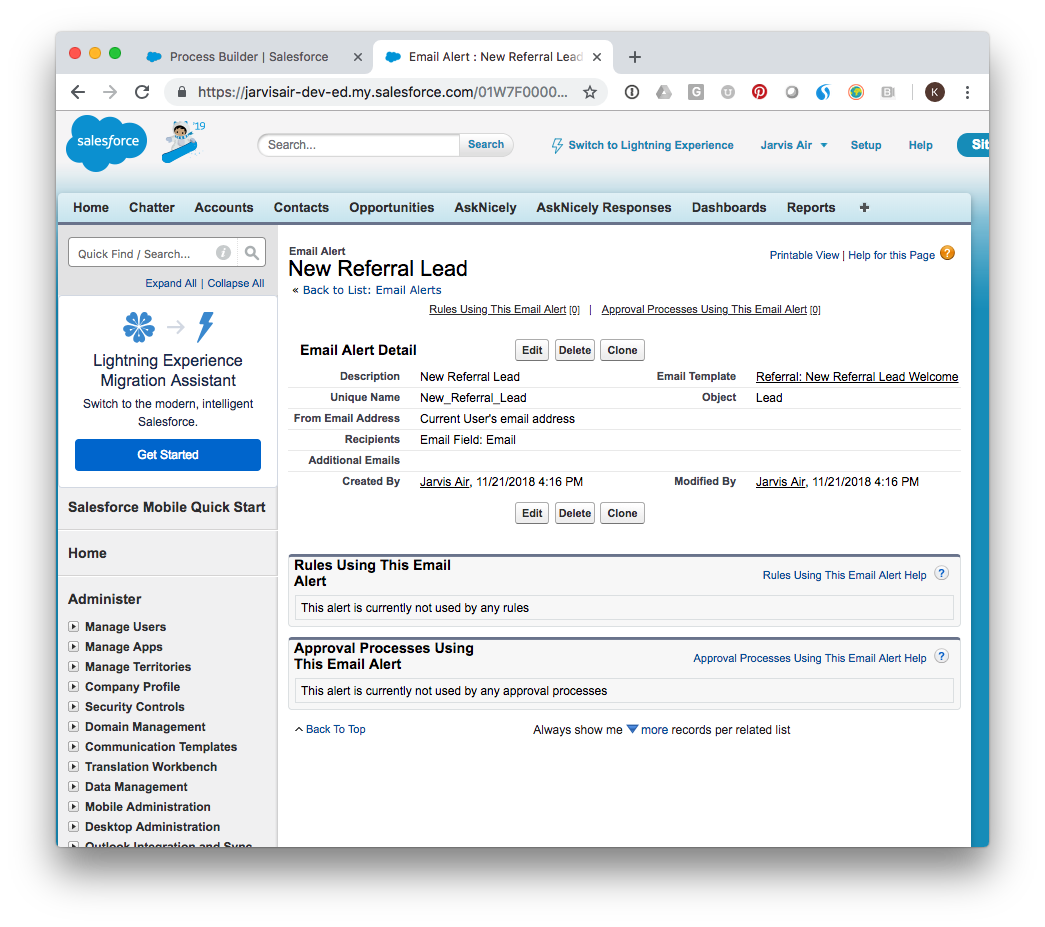
Task: Expand Communication Templates section
Action: click(73, 746)
